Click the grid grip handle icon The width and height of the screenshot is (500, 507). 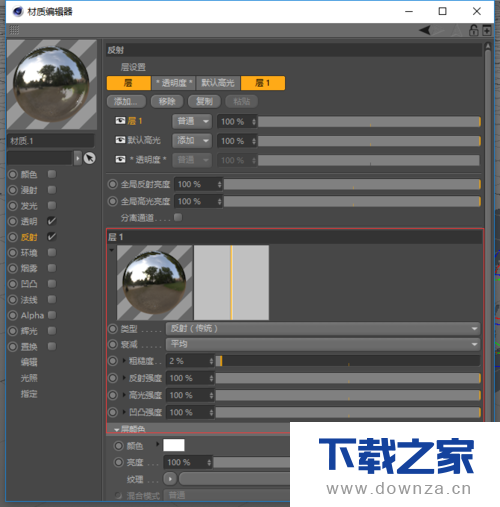tap(14, 30)
